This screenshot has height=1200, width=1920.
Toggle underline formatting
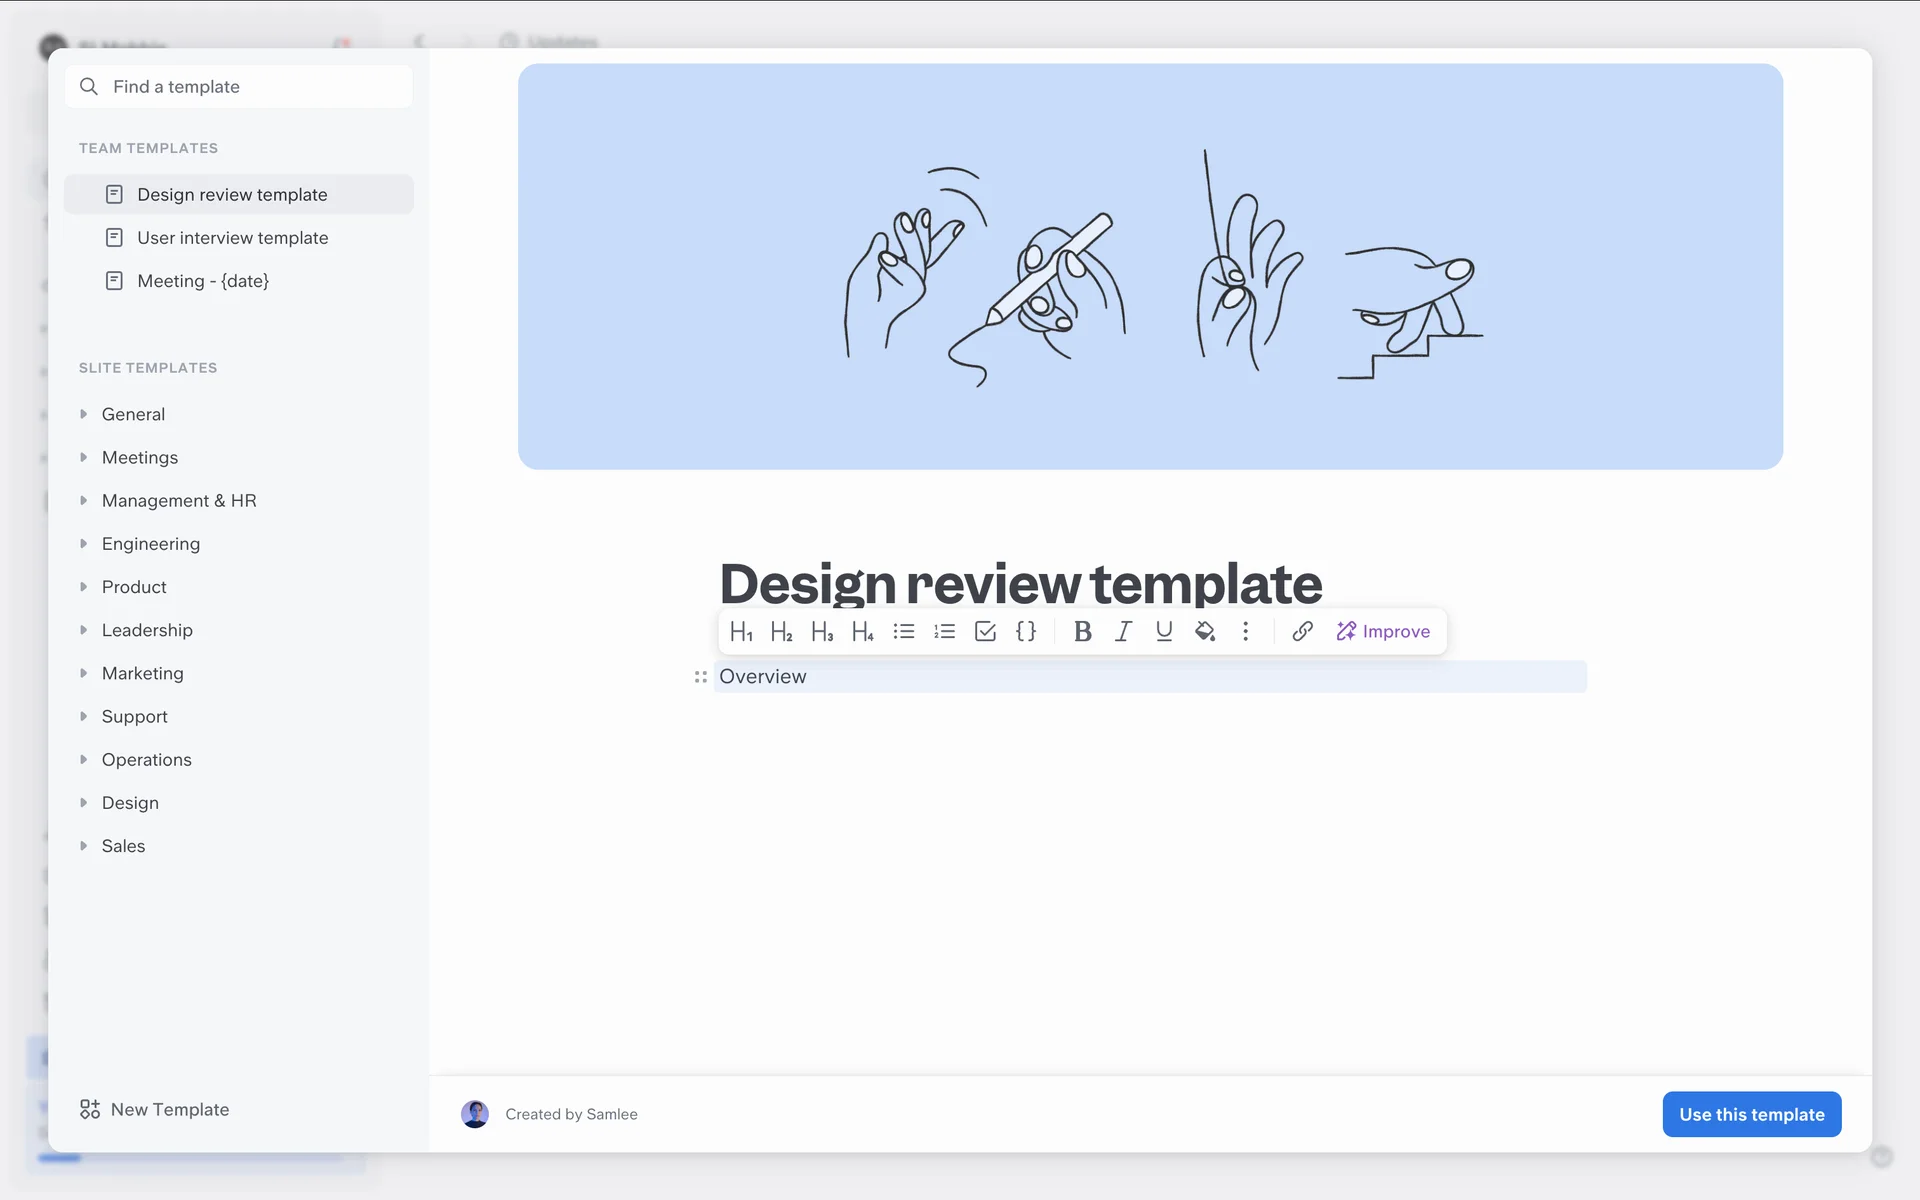(1164, 631)
